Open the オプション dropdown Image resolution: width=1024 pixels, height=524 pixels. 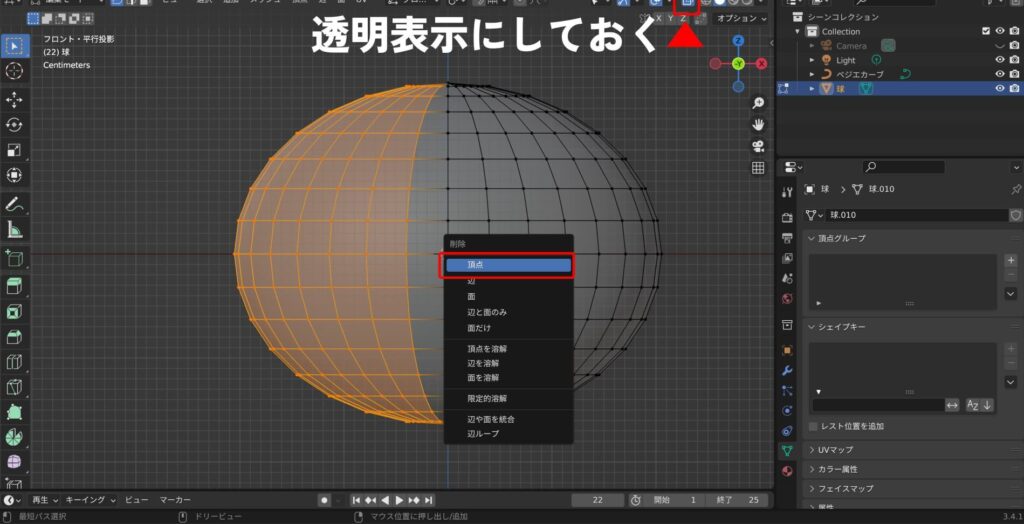pyautogui.click(x=740, y=18)
